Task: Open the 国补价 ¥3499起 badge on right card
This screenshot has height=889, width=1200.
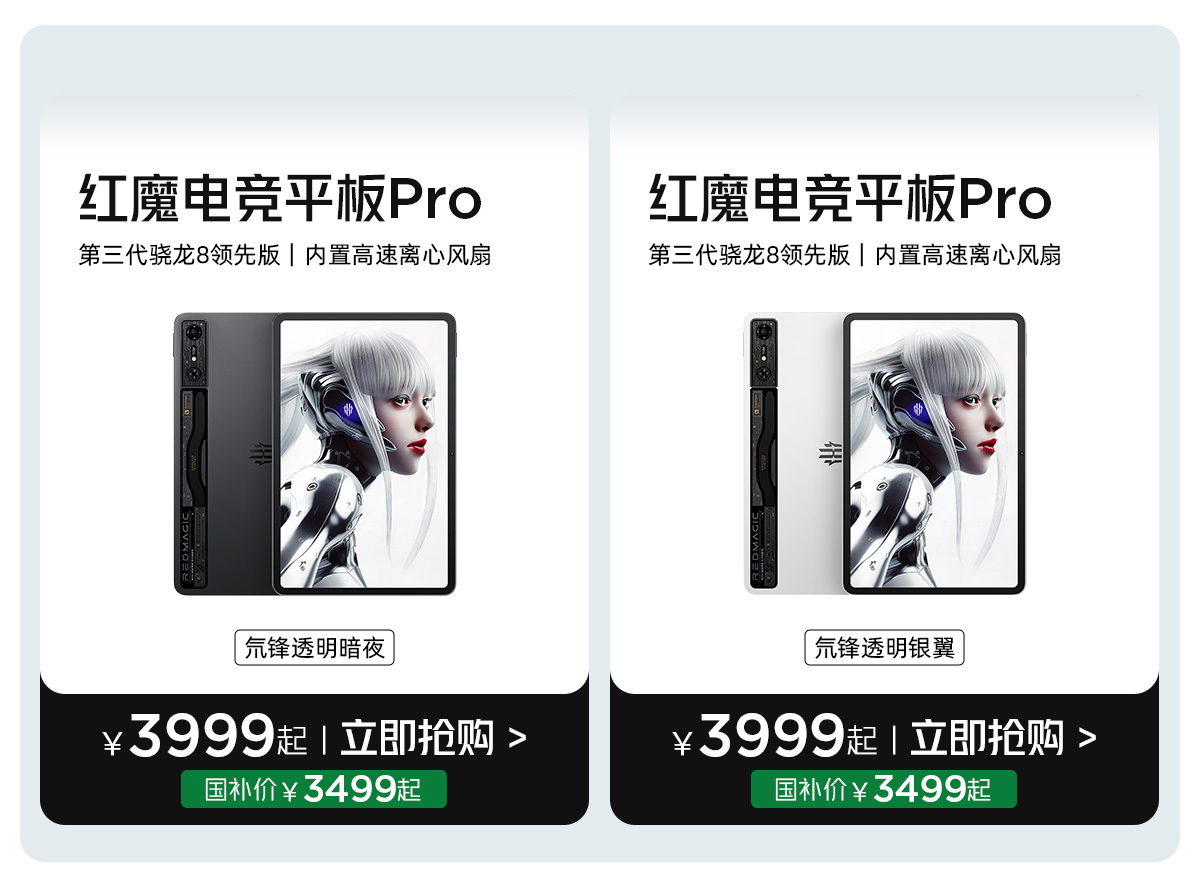Action: [884, 789]
